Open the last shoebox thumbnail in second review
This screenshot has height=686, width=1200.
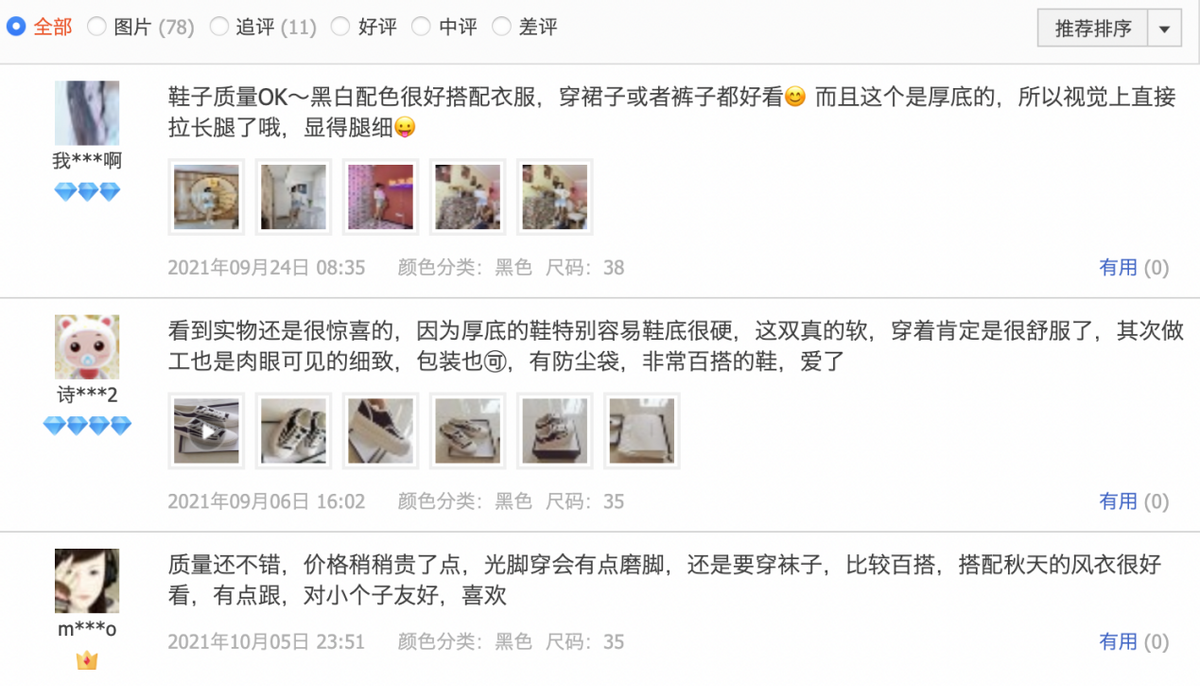[642, 431]
